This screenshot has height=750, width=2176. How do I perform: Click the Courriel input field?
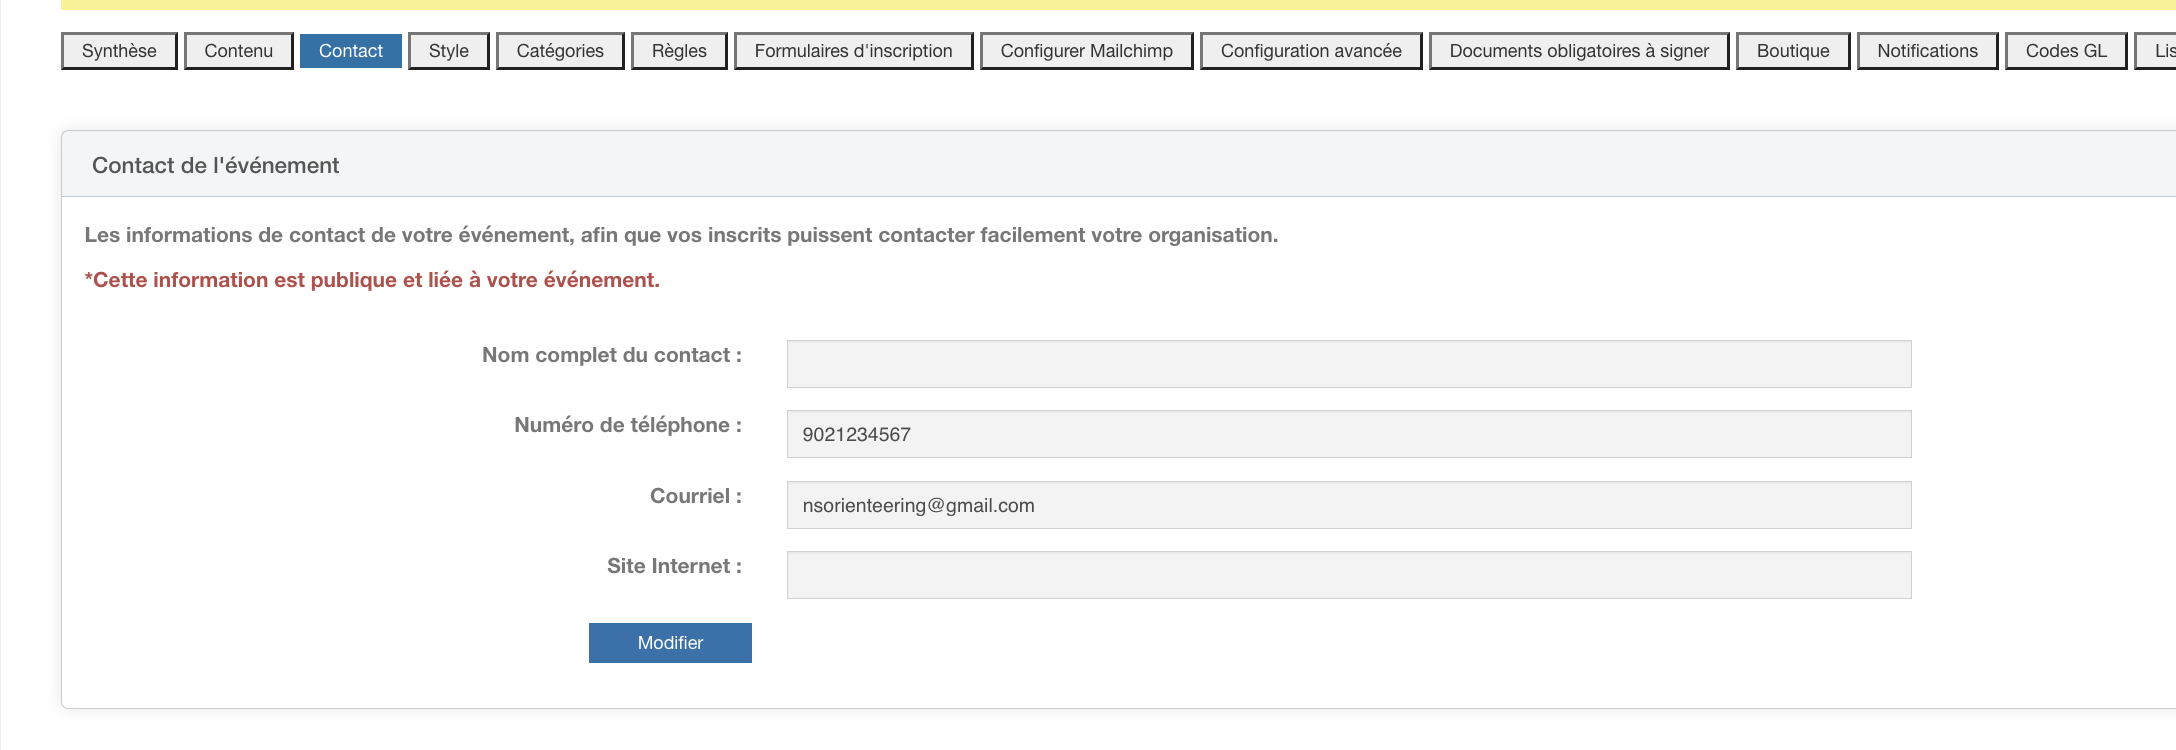[x=1348, y=505]
